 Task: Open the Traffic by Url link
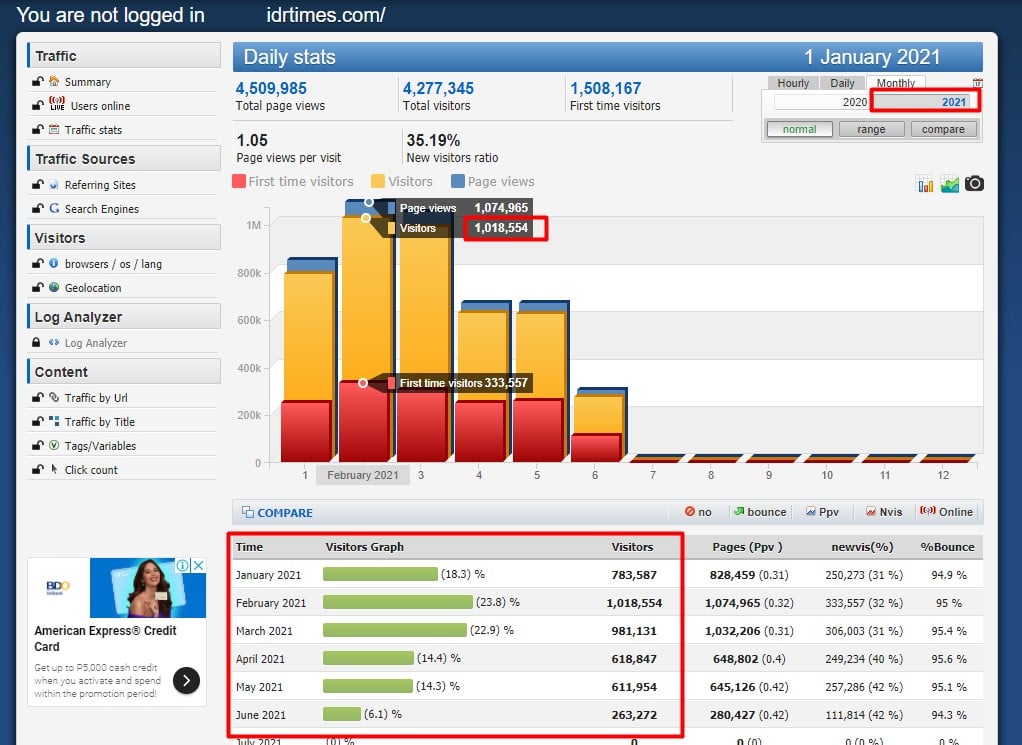pyautogui.click(x=98, y=398)
